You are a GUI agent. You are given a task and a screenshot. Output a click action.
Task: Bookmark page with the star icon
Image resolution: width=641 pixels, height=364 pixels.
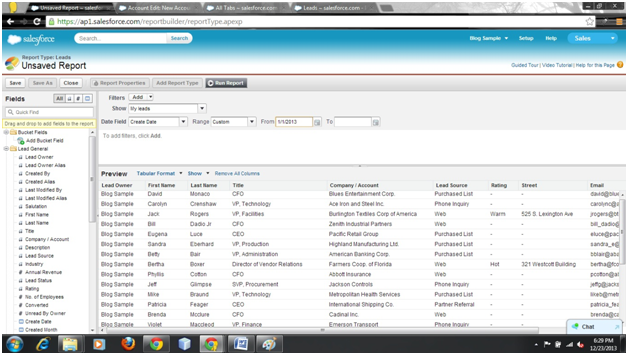tap(589, 22)
